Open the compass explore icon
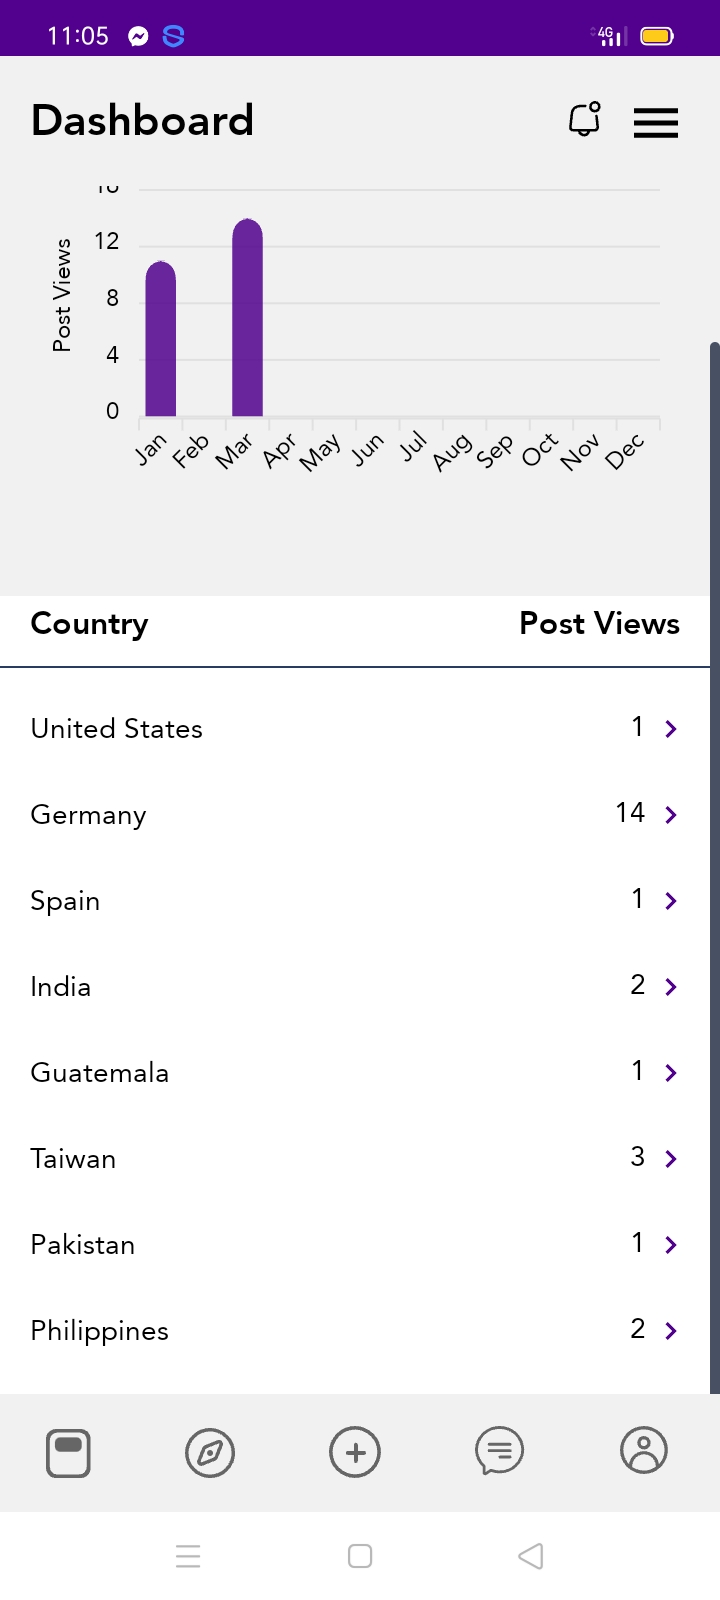720x1600 pixels. click(x=210, y=1452)
